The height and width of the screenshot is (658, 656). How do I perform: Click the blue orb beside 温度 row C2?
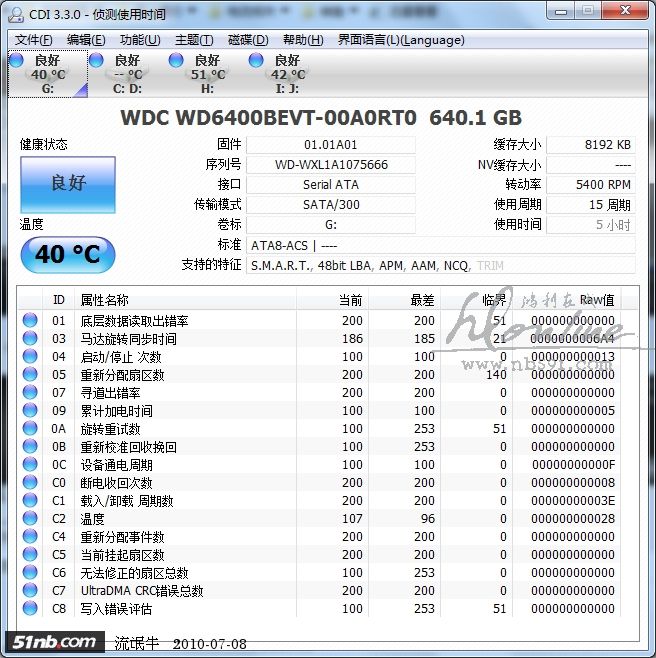click(30, 519)
